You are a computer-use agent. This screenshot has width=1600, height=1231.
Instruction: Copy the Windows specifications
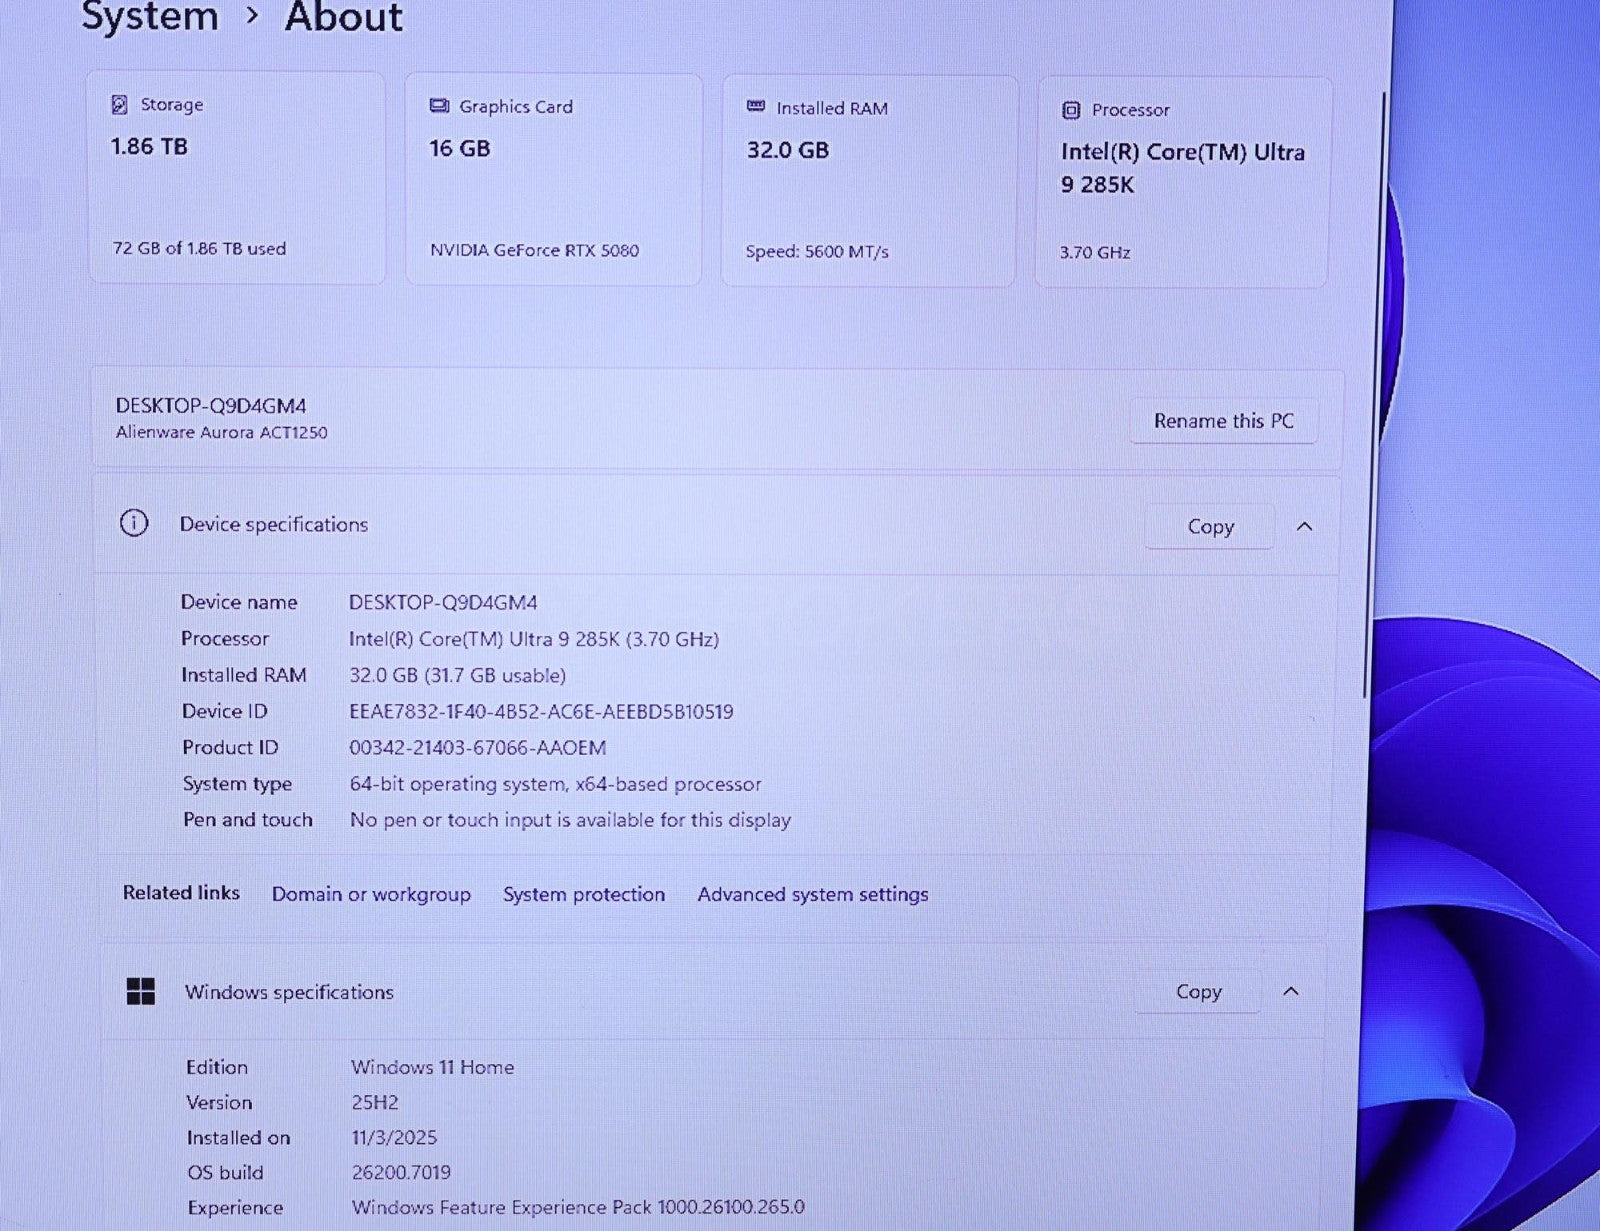1198,992
